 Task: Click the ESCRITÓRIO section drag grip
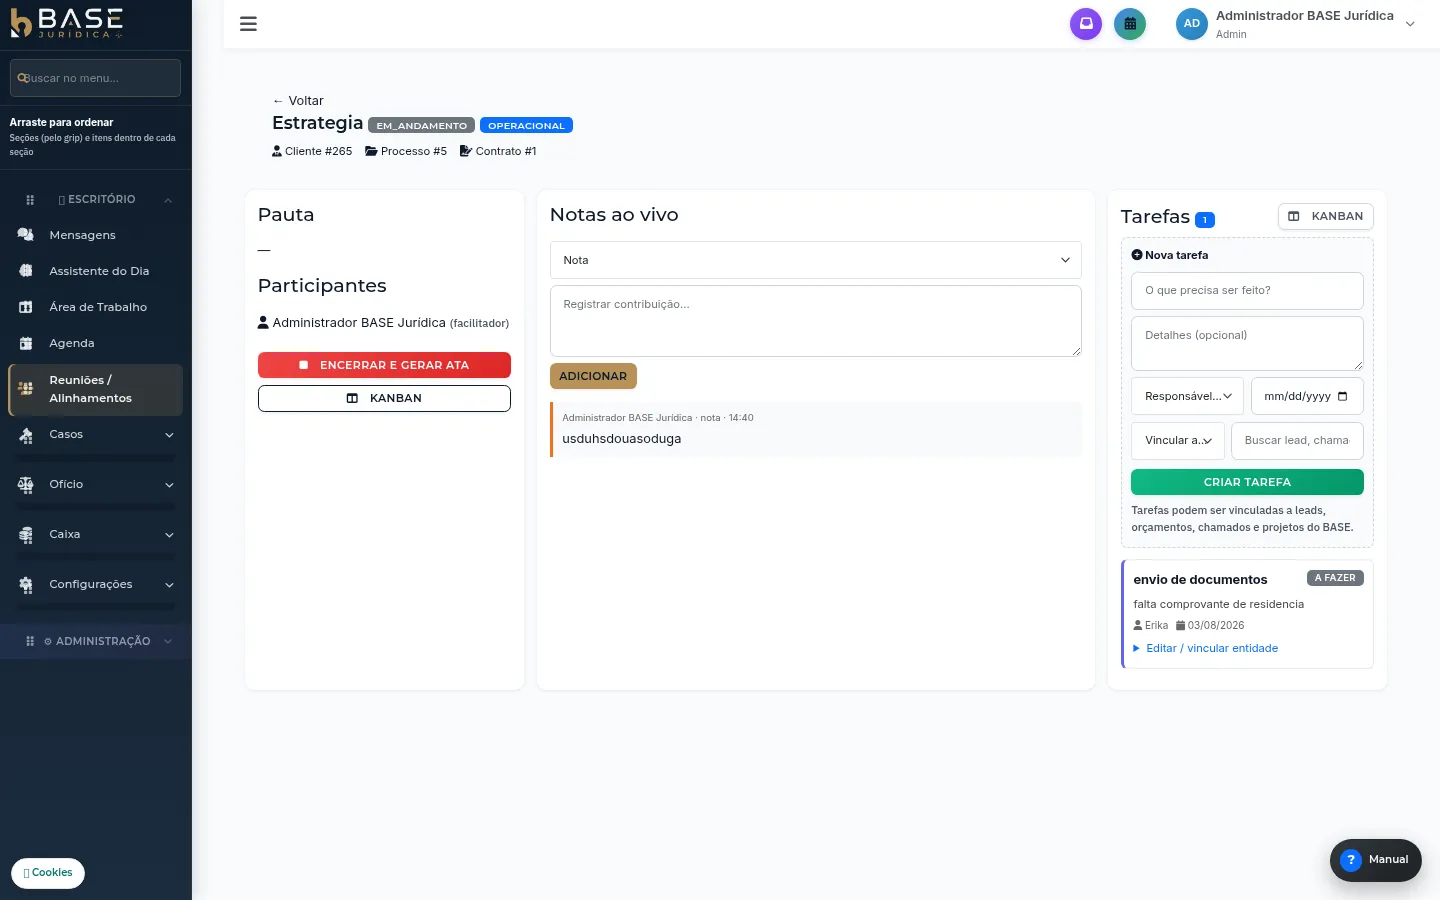point(30,200)
